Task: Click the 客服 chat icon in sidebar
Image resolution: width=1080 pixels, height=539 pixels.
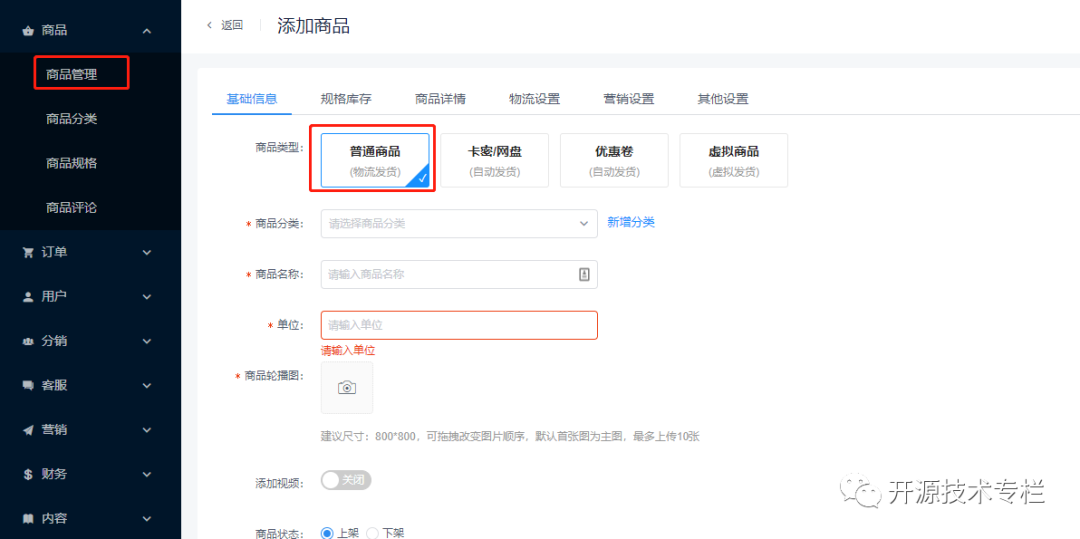Action: point(28,385)
